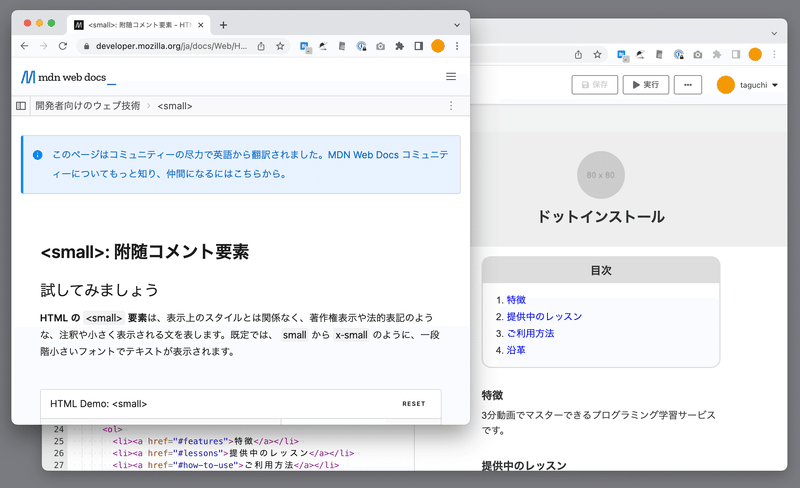The height and width of the screenshot is (488, 800).
Task: Click the share icon in the front address bar
Action: click(261, 46)
